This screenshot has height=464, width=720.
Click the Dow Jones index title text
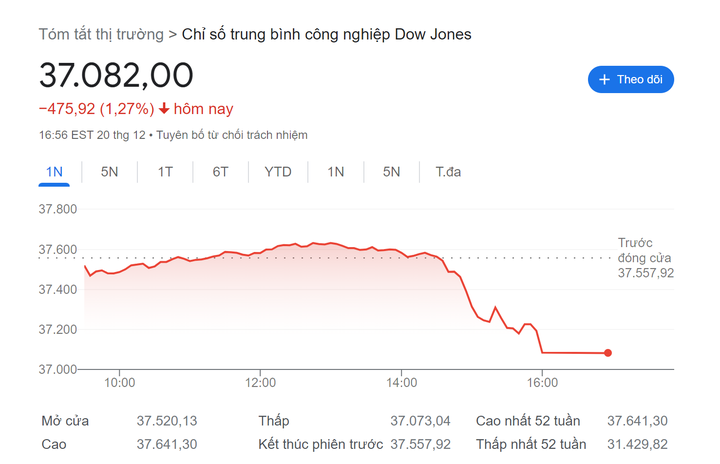coord(326,34)
